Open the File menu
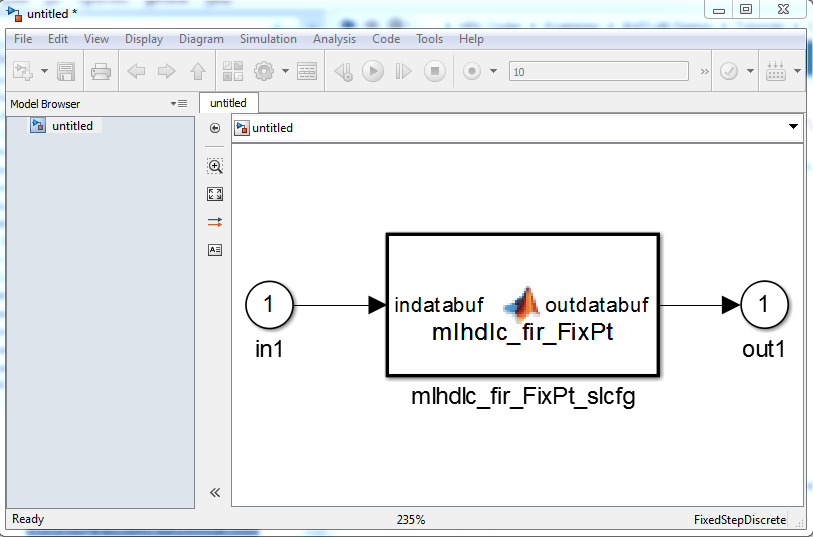 (x=23, y=39)
